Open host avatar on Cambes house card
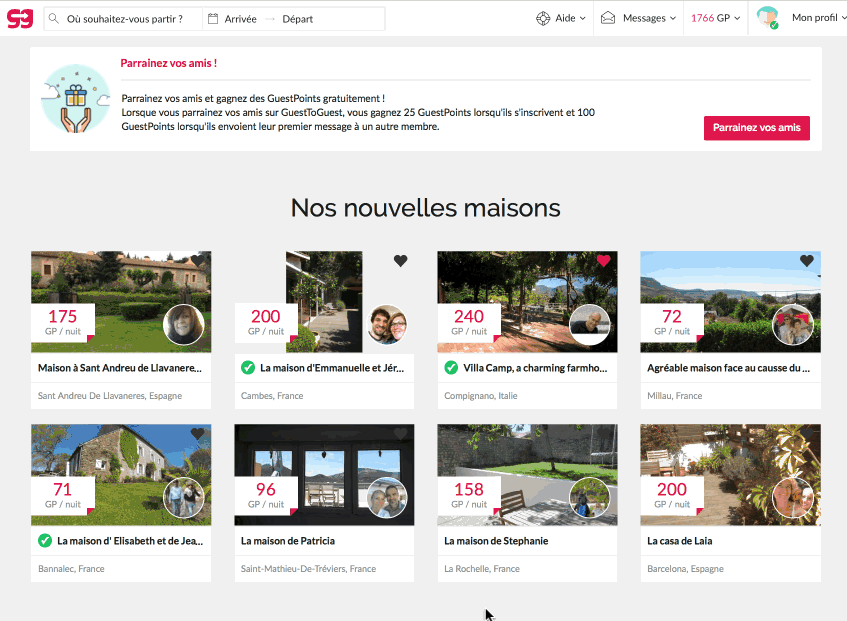847x621 pixels. [x=387, y=324]
